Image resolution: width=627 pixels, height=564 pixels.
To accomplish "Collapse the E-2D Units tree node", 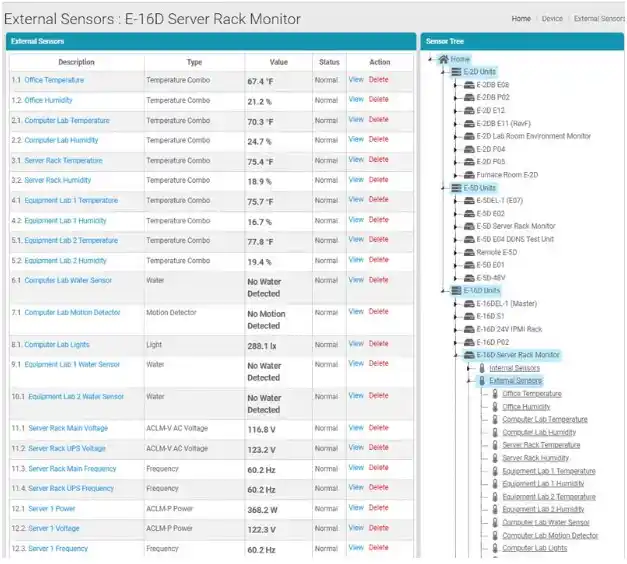I will (444, 72).
